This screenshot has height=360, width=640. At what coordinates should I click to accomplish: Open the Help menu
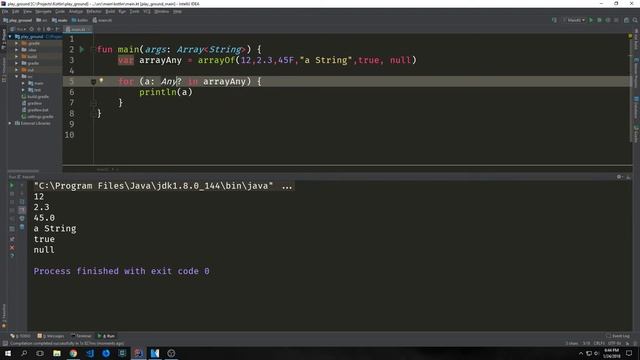pyautogui.click(x=178, y=11)
